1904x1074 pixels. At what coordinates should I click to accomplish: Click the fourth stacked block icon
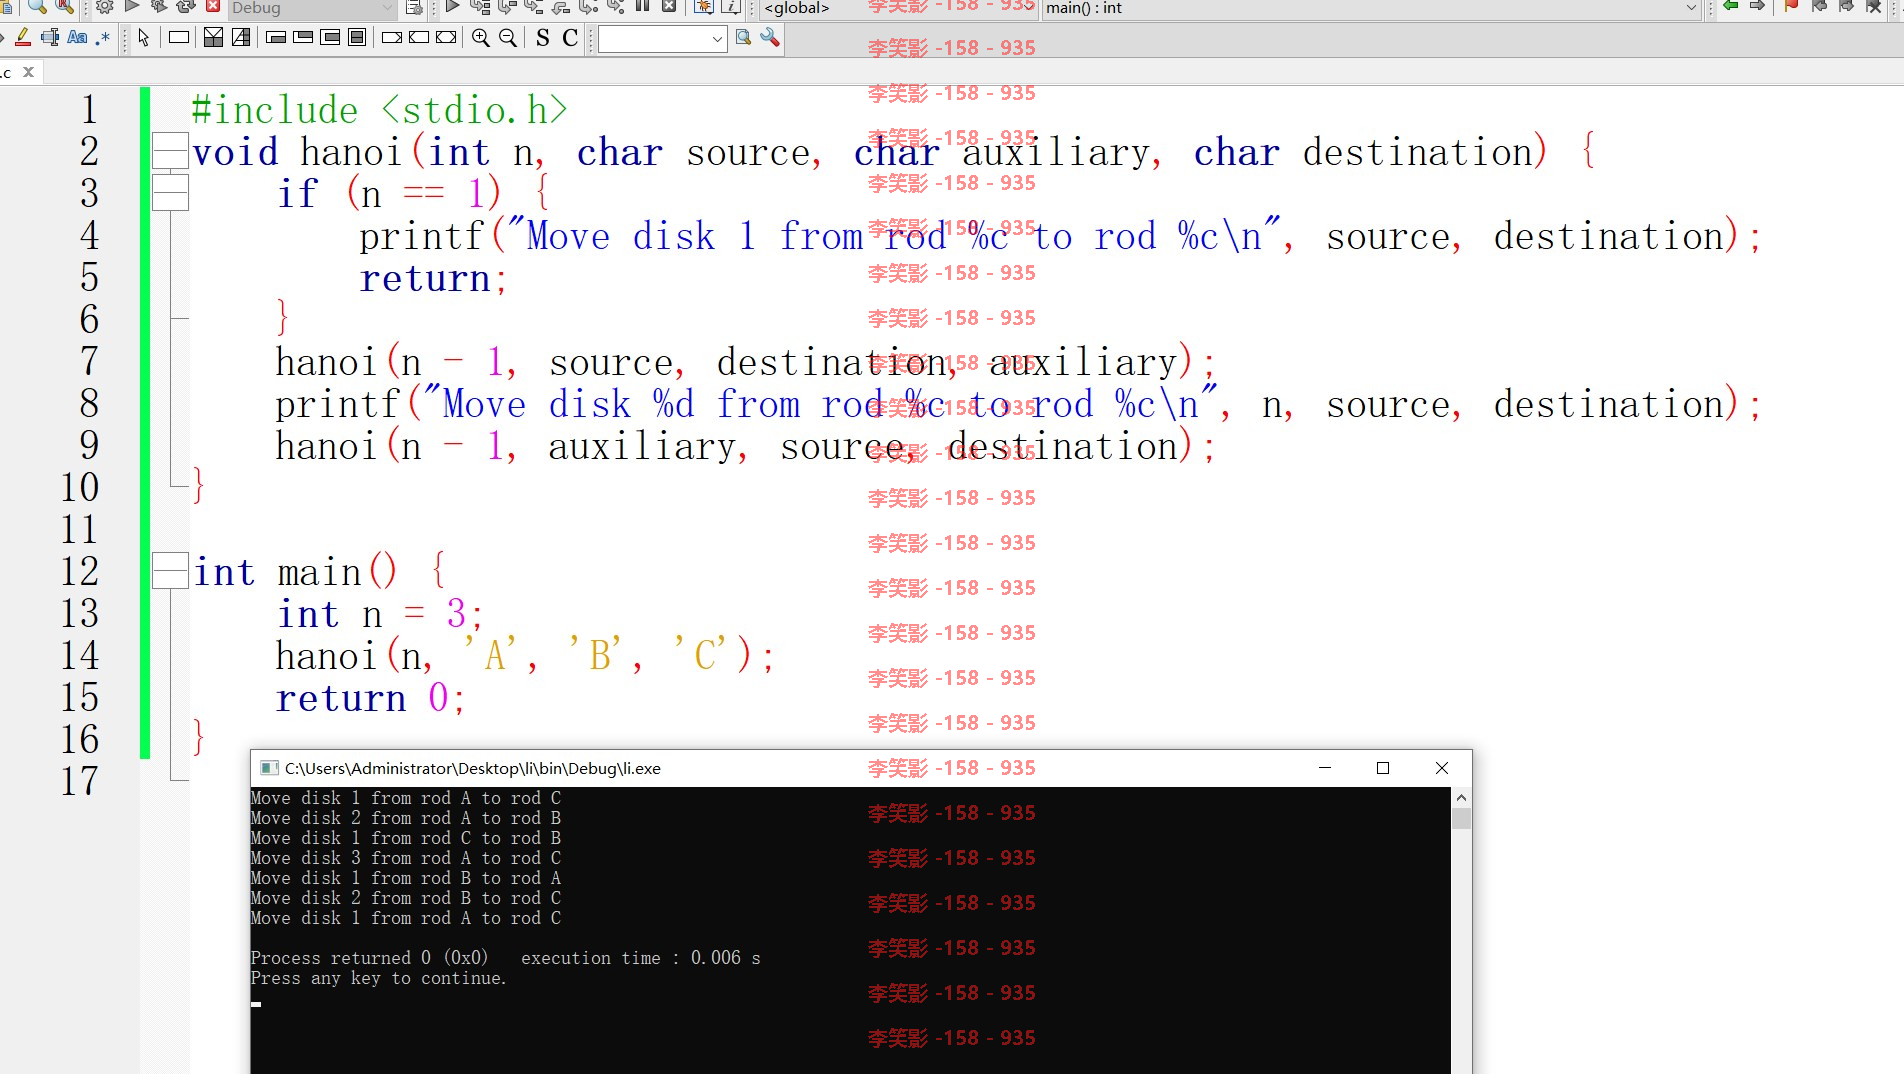pos(357,38)
